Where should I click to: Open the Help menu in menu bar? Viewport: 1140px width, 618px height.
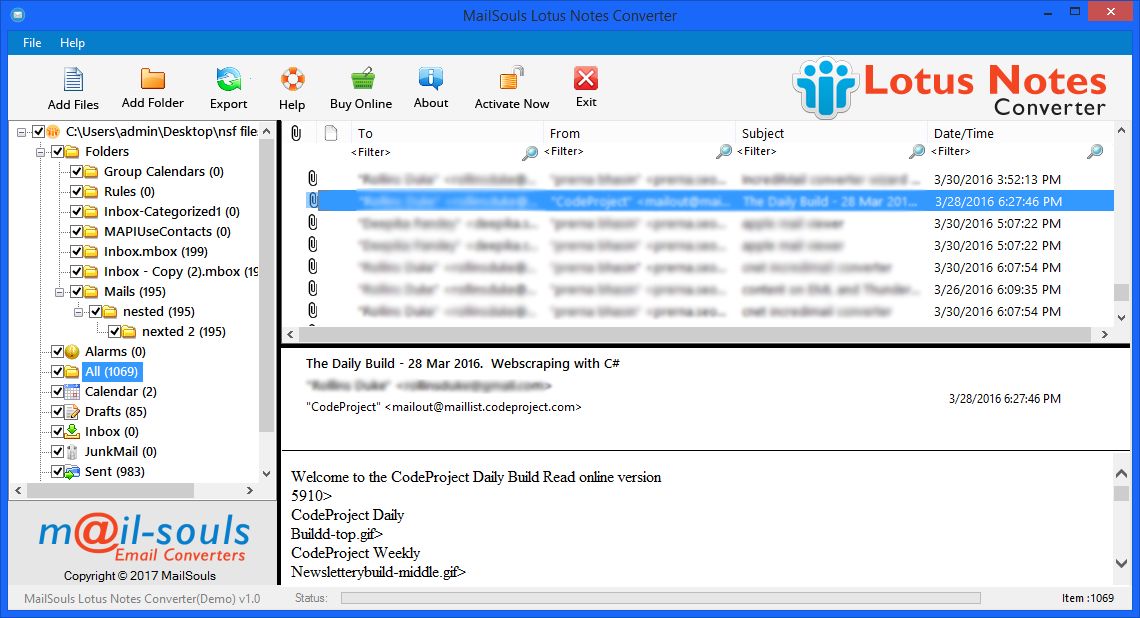pos(72,43)
